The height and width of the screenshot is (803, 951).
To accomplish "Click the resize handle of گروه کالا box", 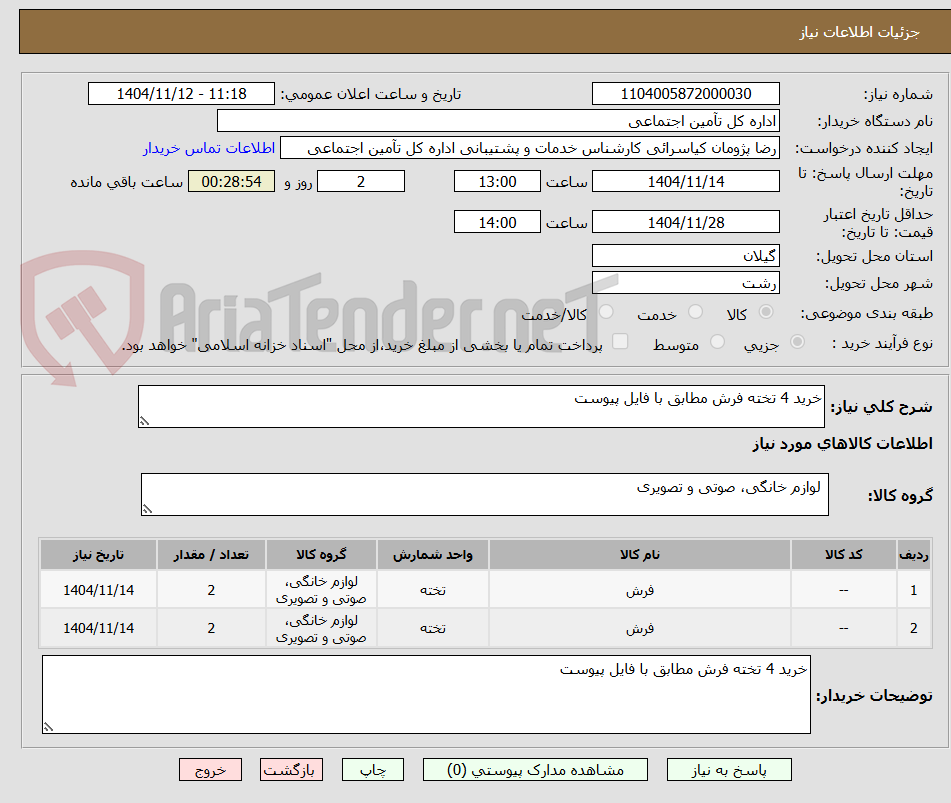I will tap(147, 509).
